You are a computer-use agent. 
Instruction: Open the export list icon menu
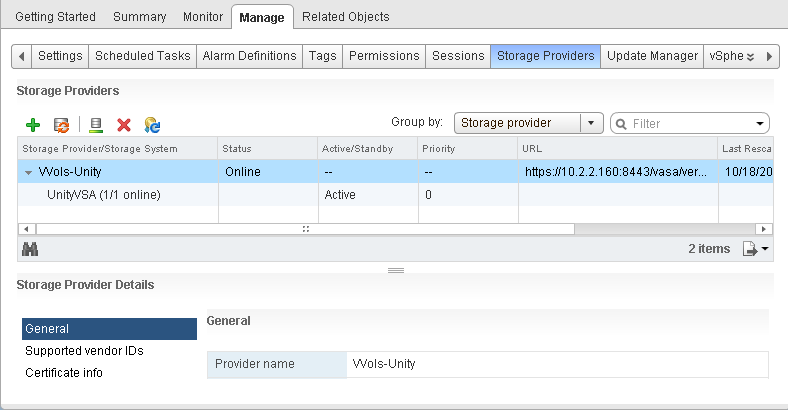click(755, 249)
